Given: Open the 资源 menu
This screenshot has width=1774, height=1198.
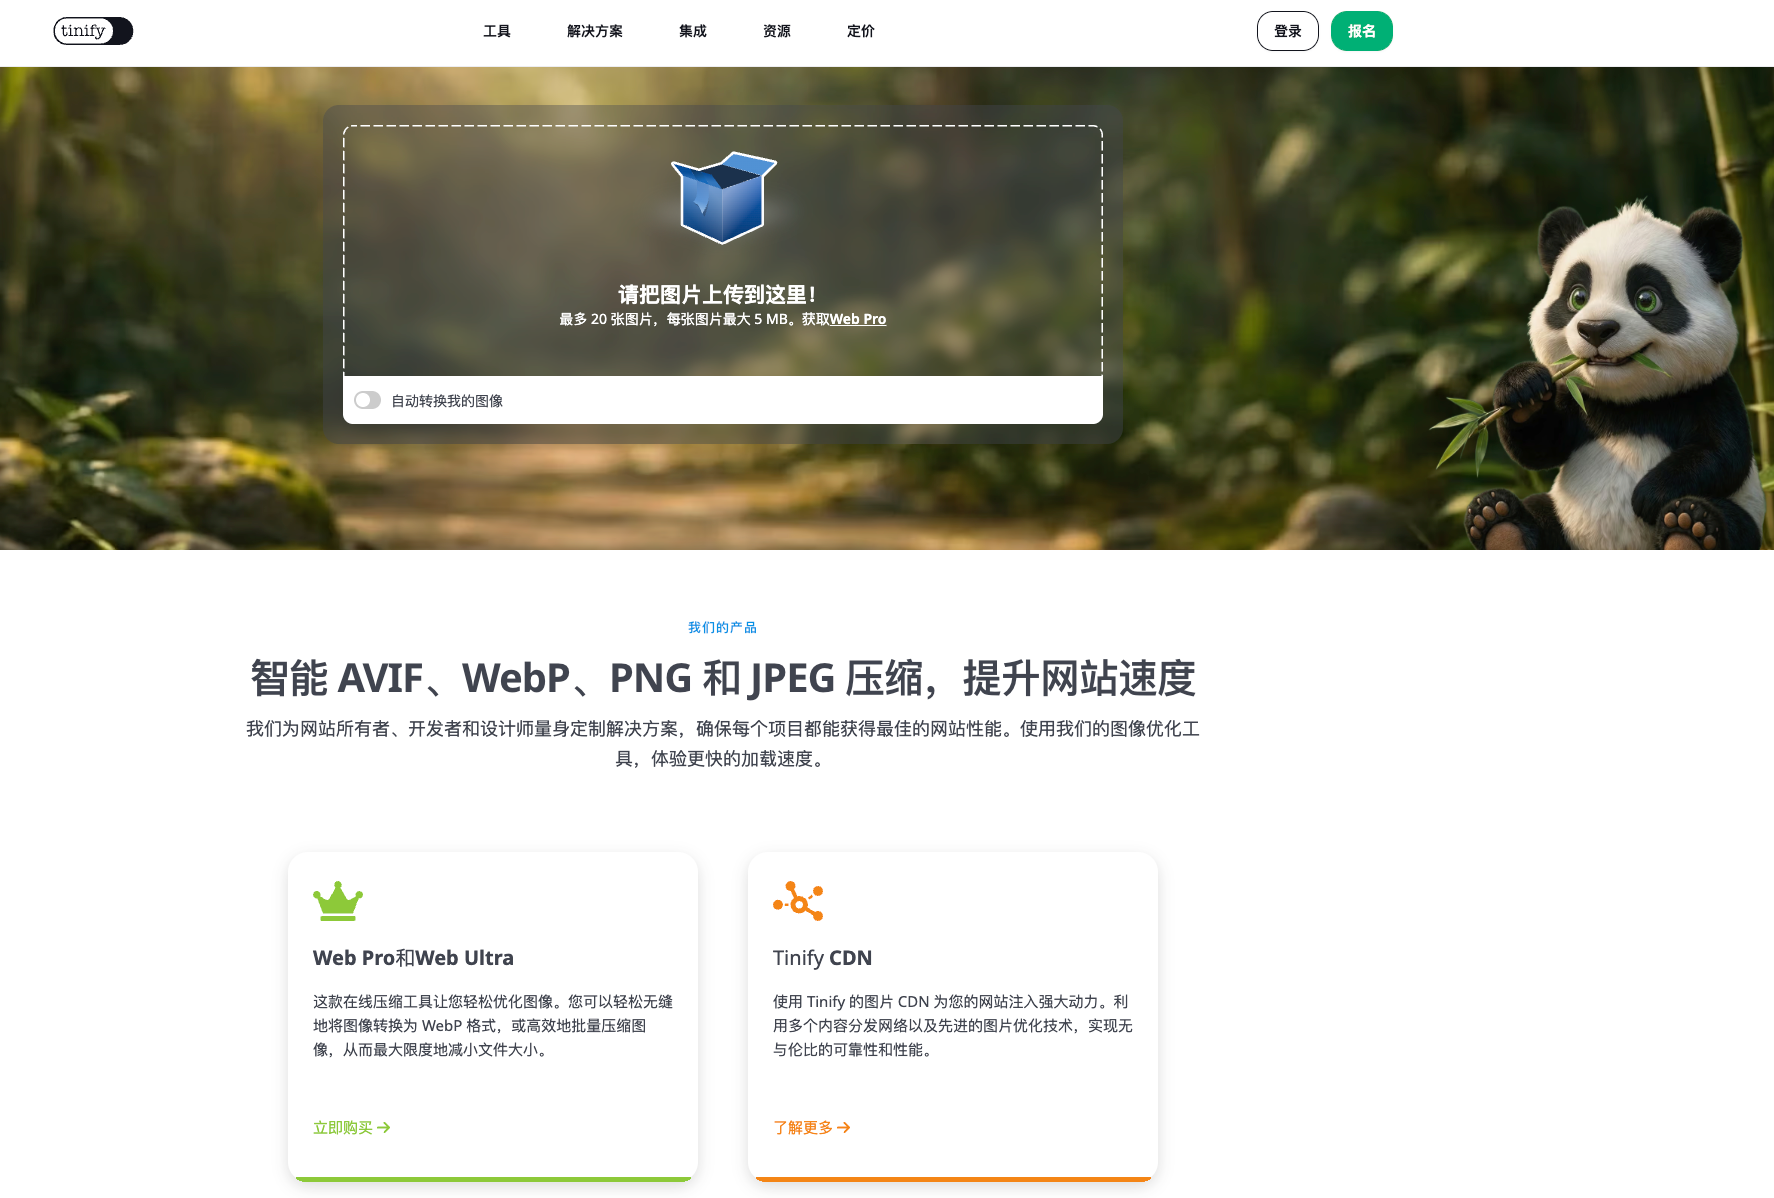Looking at the screenshot, I should coord(777,31).
